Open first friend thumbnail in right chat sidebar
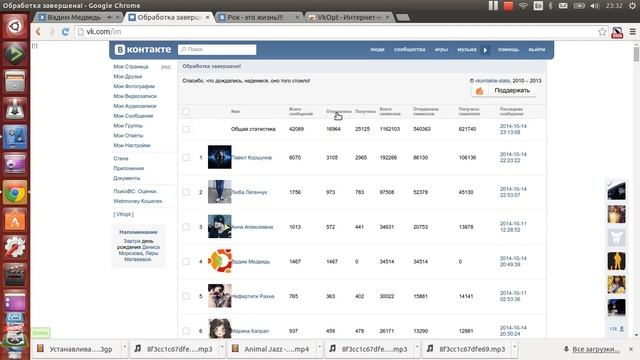Image resolution: width=640 pixels, height=360 pixels. click(x=616, y=190)
